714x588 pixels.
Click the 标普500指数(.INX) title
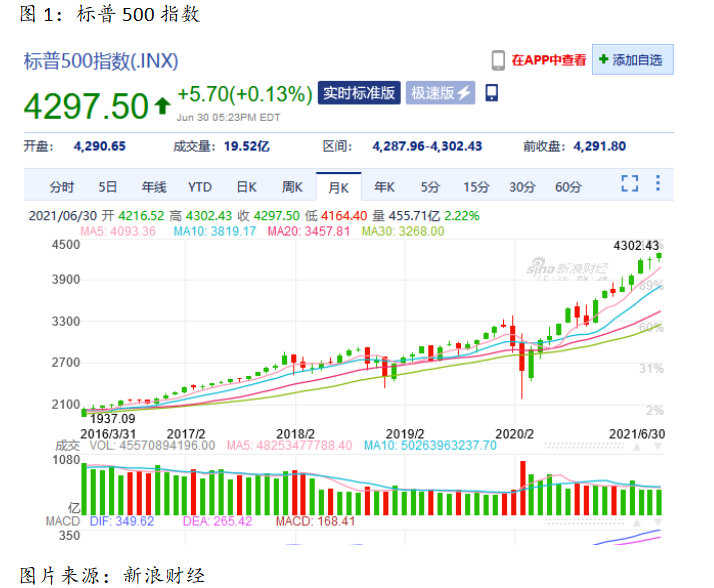click(x=101, y=61)
